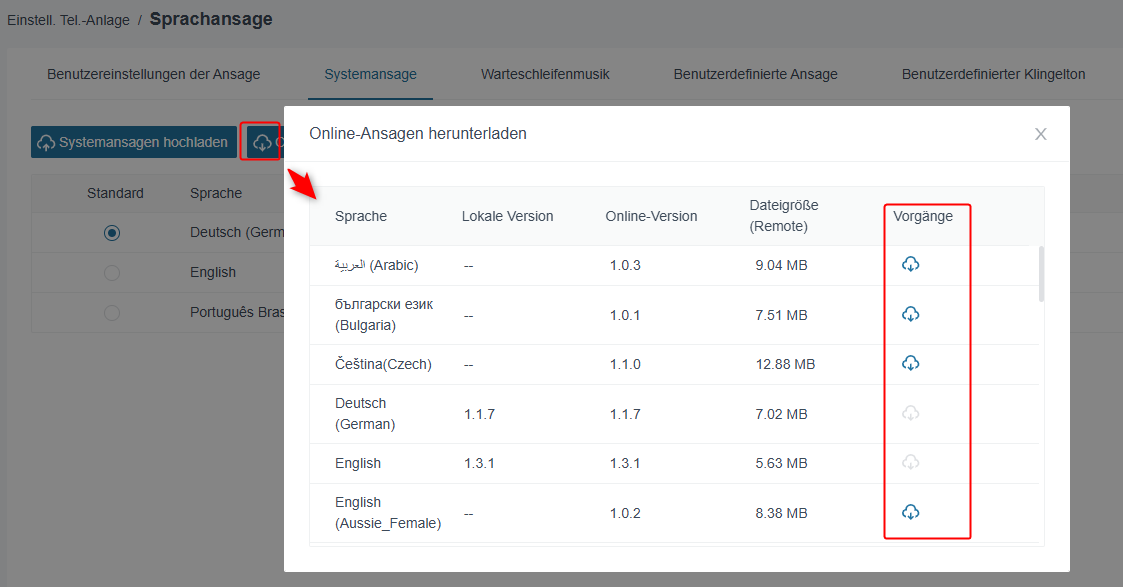
Task: Click the Sprachansage page title
Action: pos(211,19)
